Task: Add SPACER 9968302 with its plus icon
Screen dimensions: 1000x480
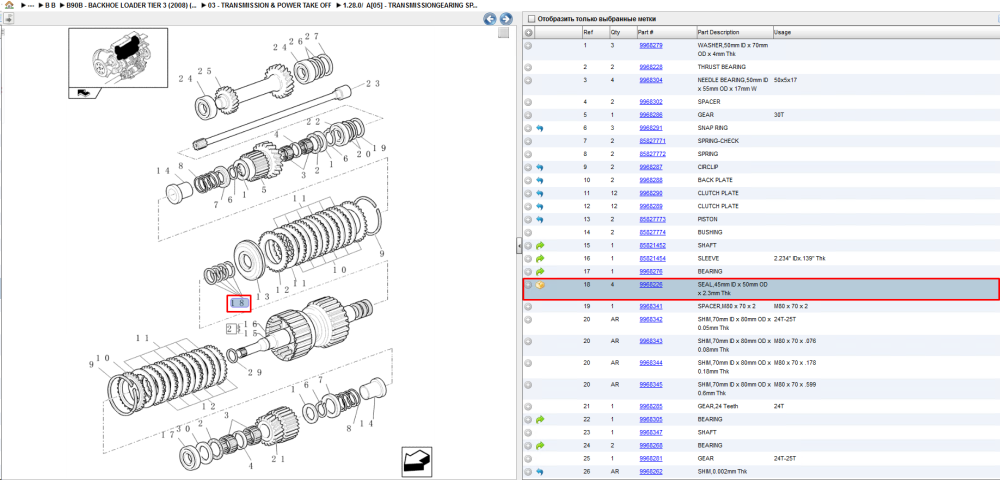Action: [x=529, y=102]
